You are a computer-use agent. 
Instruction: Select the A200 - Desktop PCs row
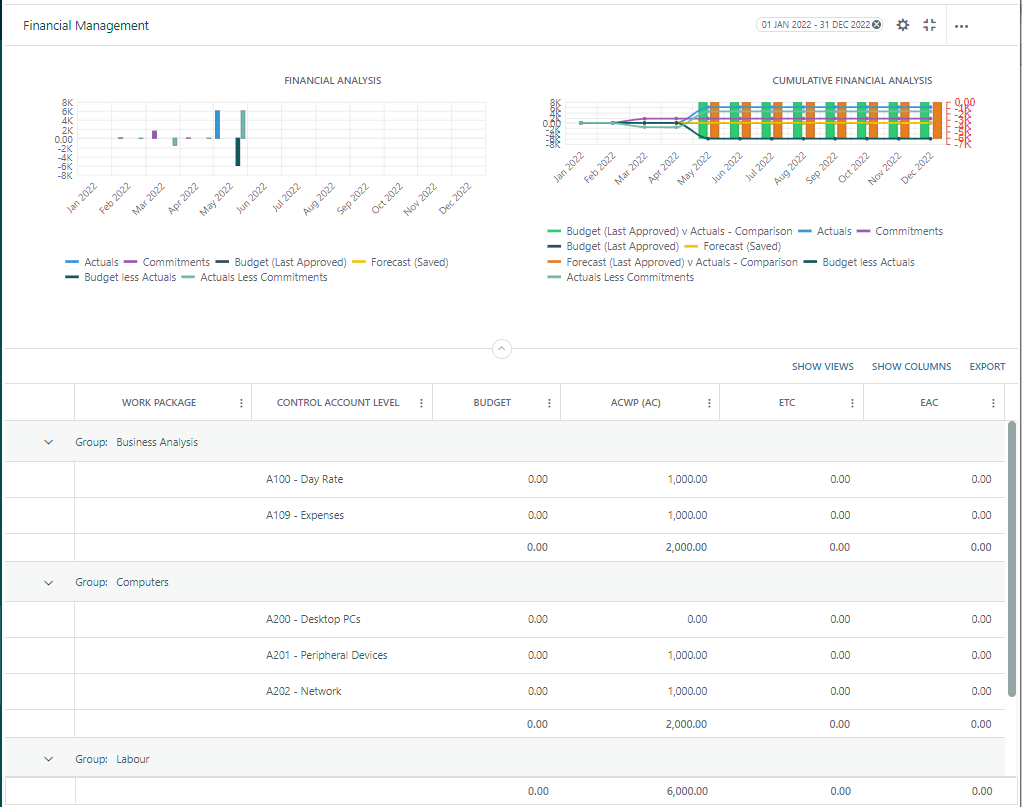pyautogui.click(x=505, y=619)
